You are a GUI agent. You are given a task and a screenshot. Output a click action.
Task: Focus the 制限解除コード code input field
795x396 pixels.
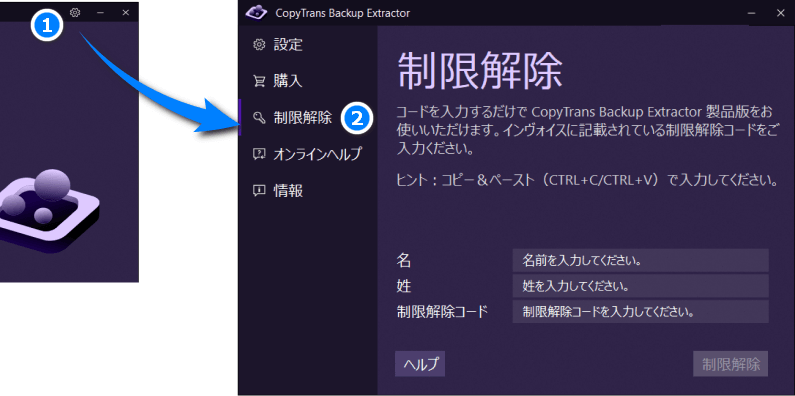[640, 311]
